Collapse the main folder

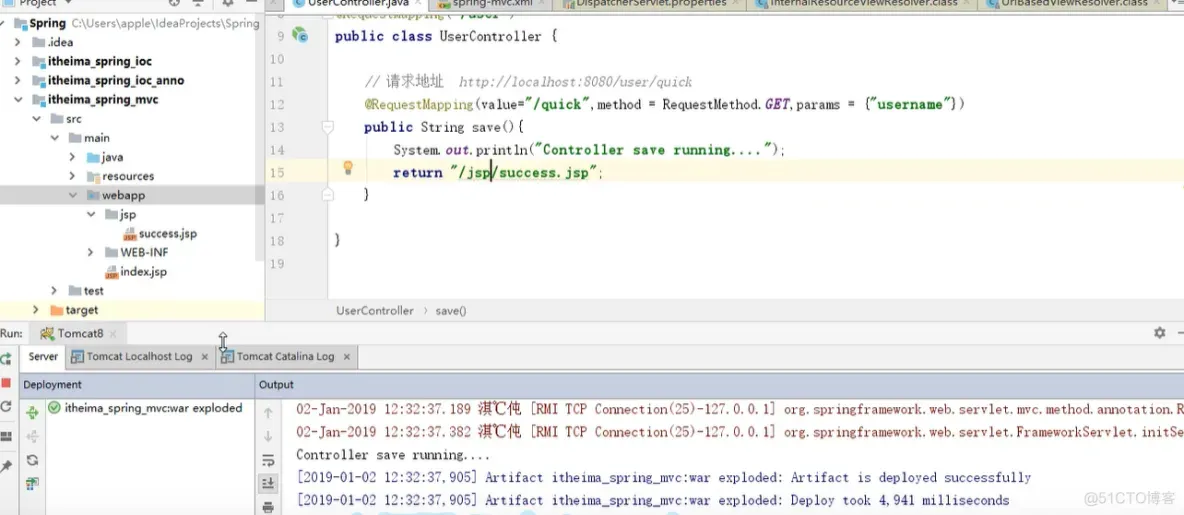tap(54, 137)
